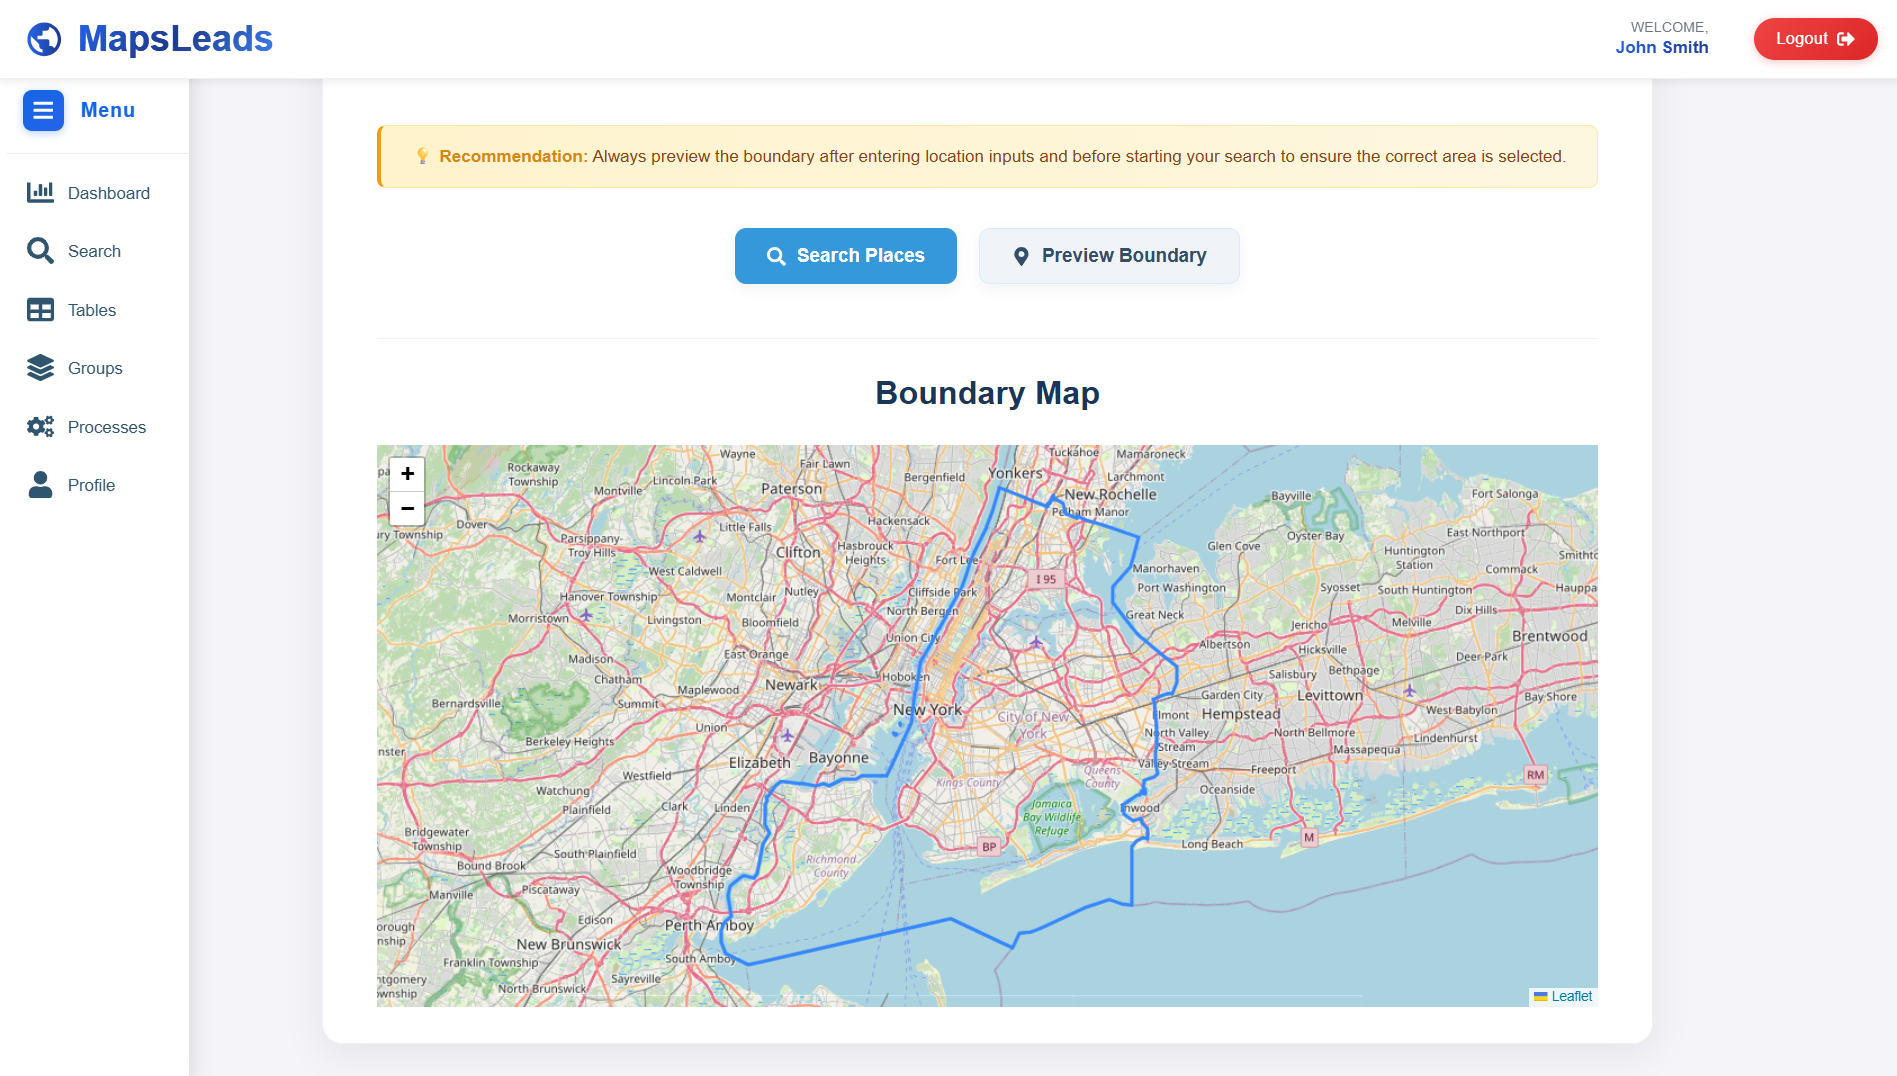The image size is (1897, 1076).
Task: Open the Processes menu item
Action: 98,427
